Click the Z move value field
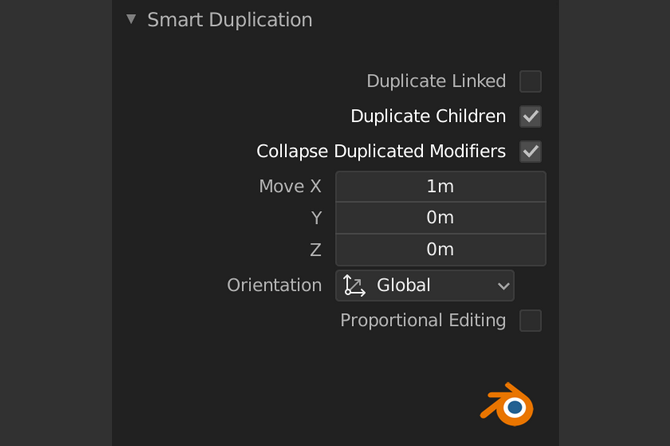This screenshot has height=446, width=670. pos(440,249)
